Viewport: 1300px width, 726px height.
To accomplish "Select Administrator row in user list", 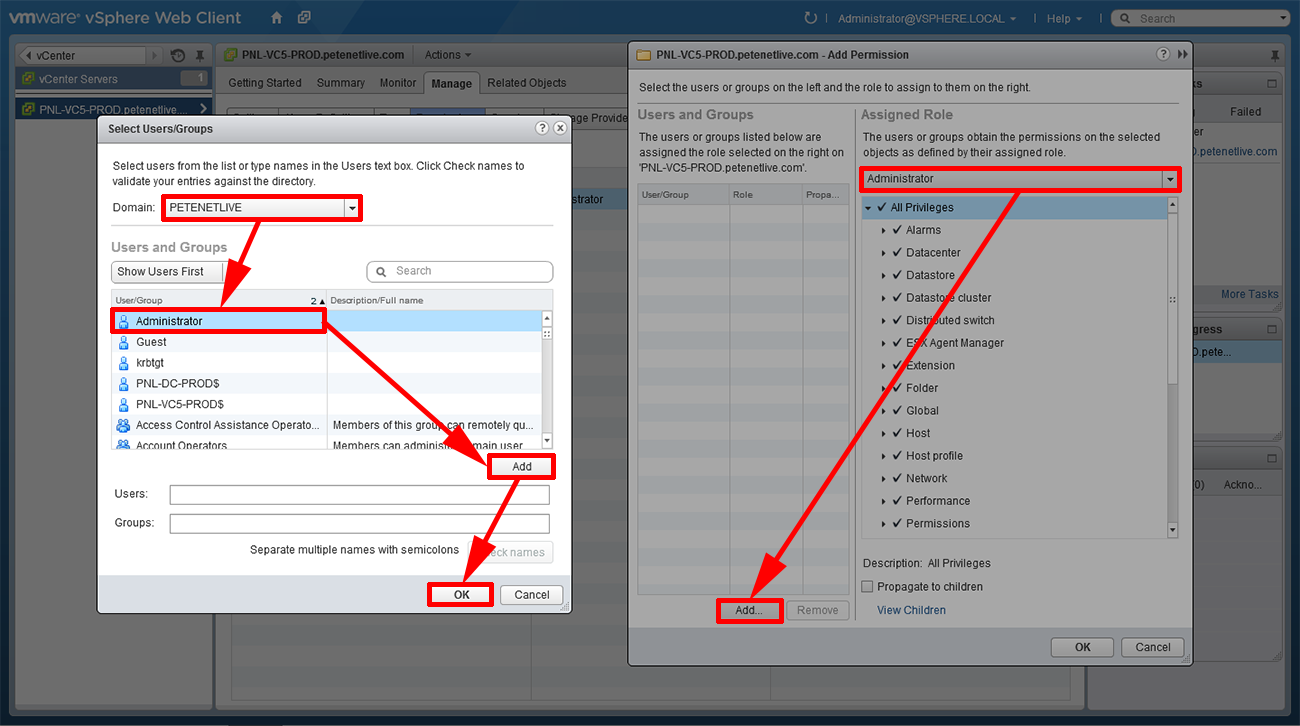I will [x=326, y=321].
